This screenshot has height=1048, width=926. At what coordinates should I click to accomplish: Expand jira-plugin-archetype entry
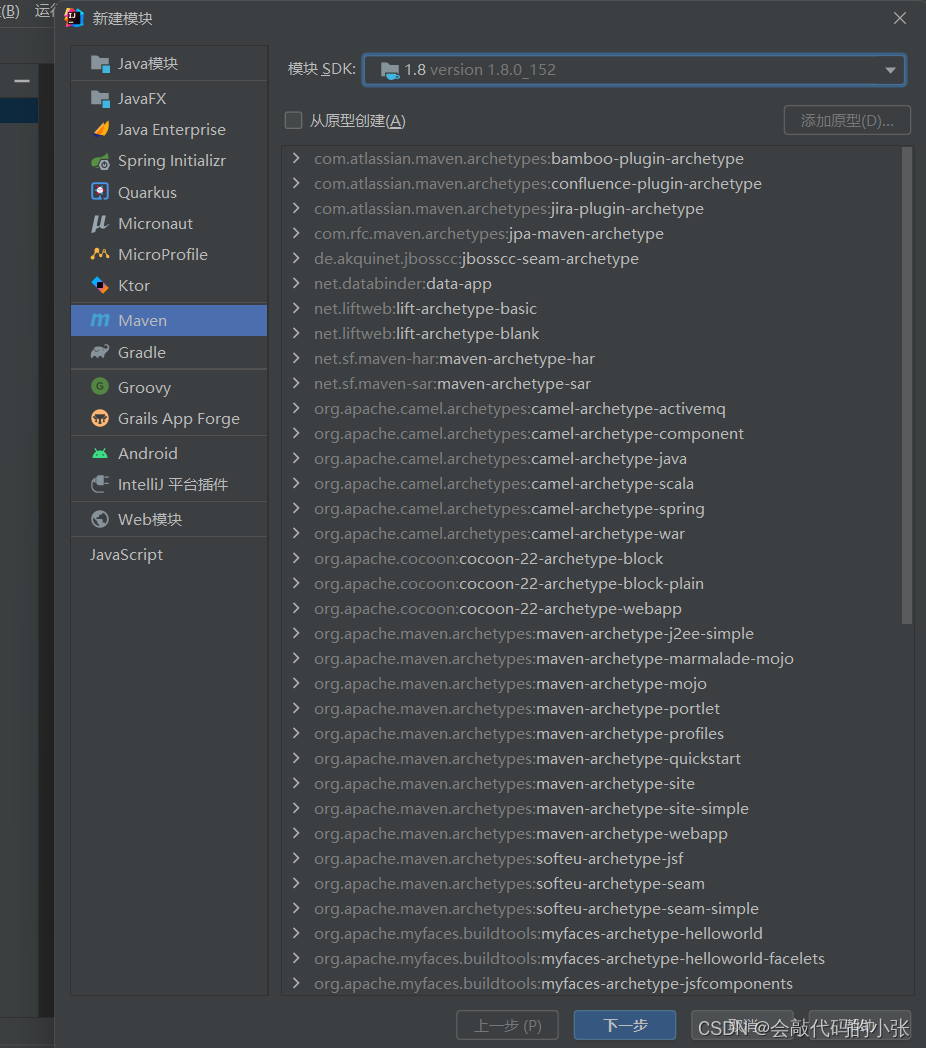296,209
